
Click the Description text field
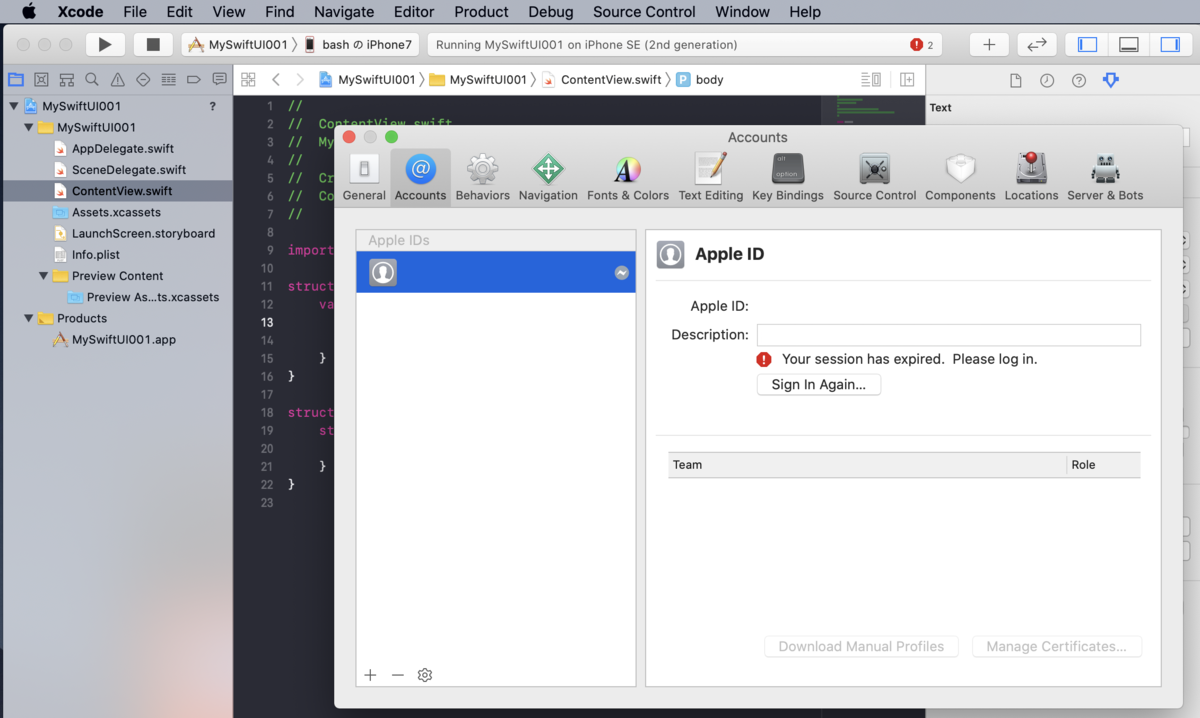(949, 335)
